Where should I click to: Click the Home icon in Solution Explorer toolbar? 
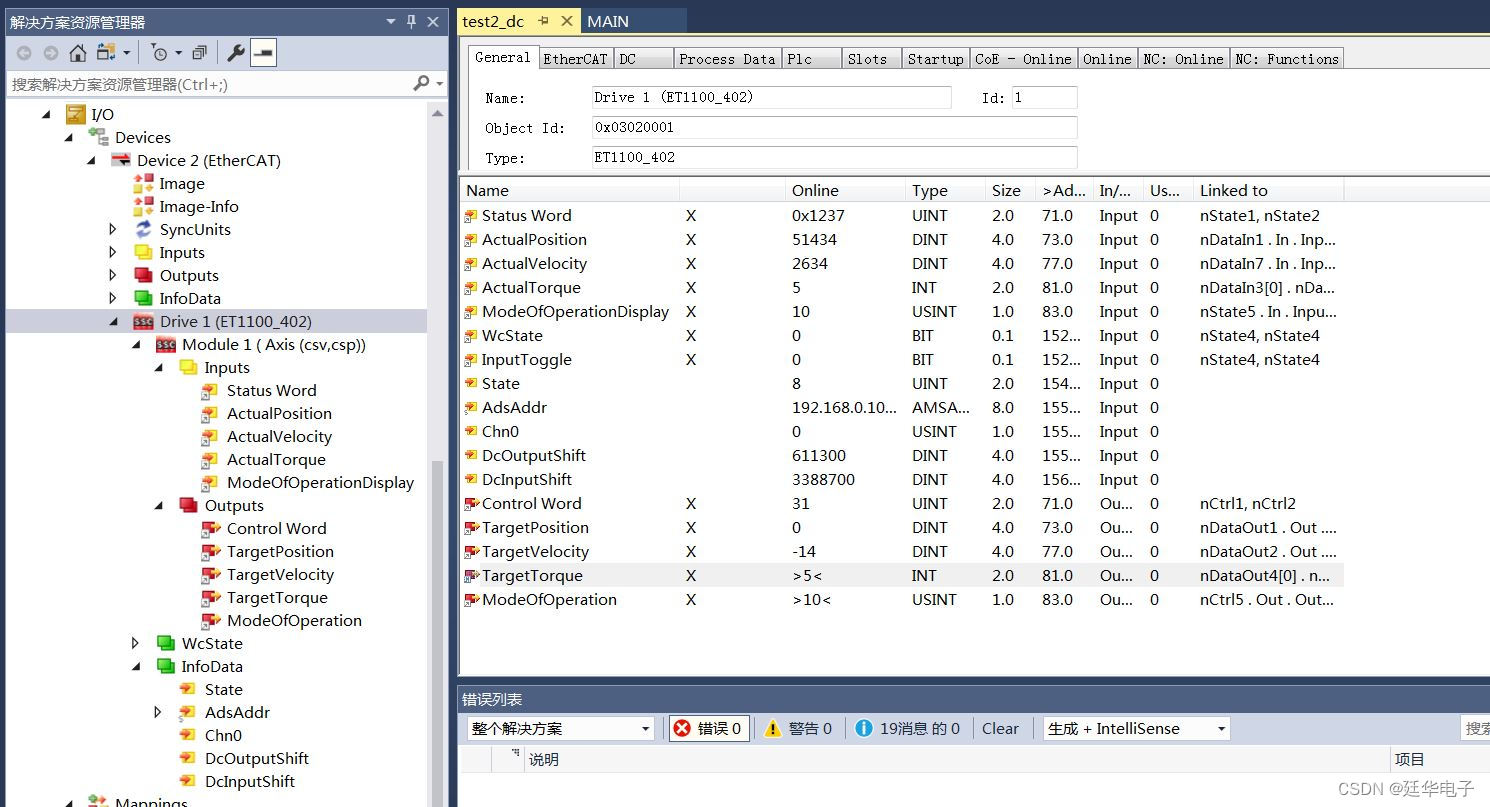(77, 53)
